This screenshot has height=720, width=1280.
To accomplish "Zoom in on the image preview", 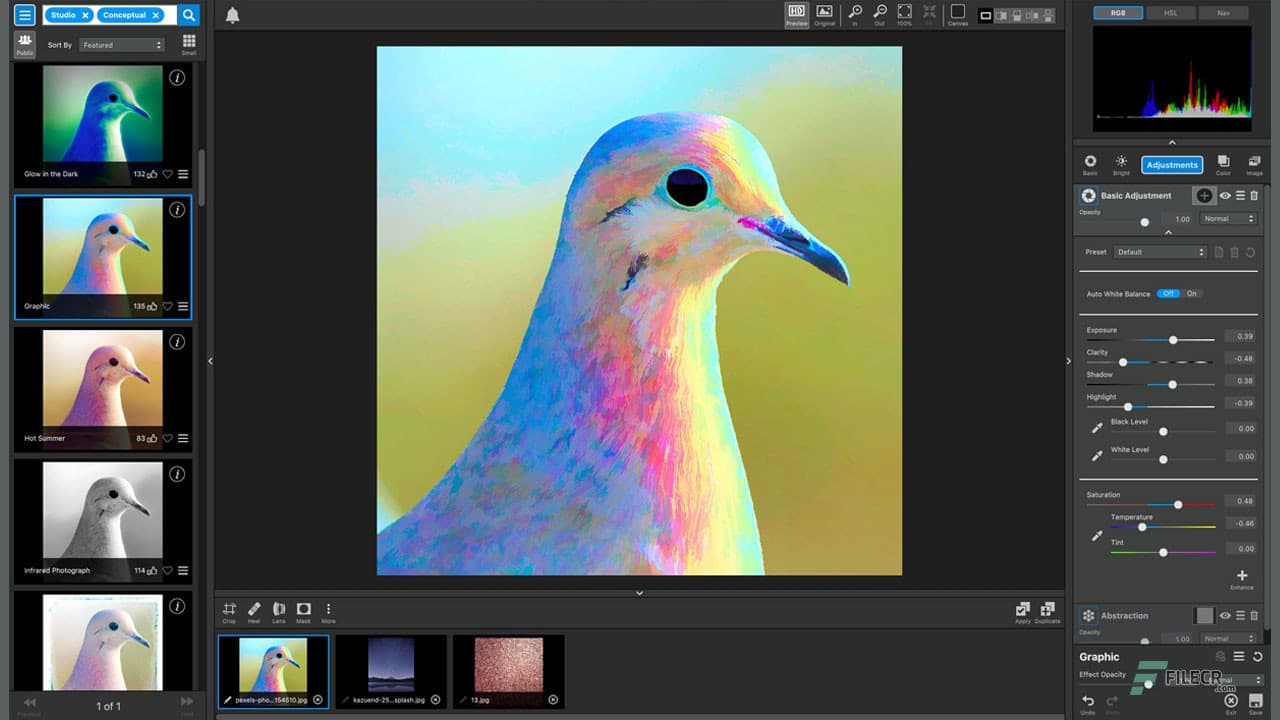I will pyautogui.click(x=855, y=14).
